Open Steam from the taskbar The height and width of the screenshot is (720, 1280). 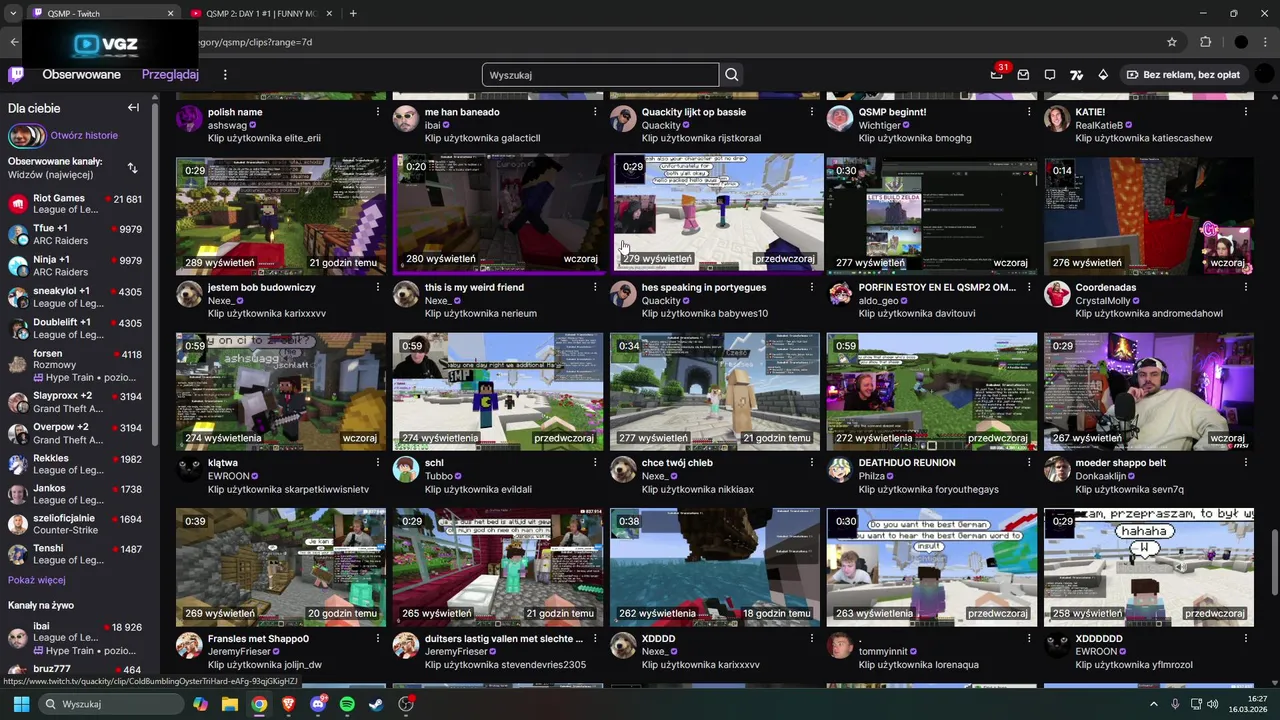point(376,704)
